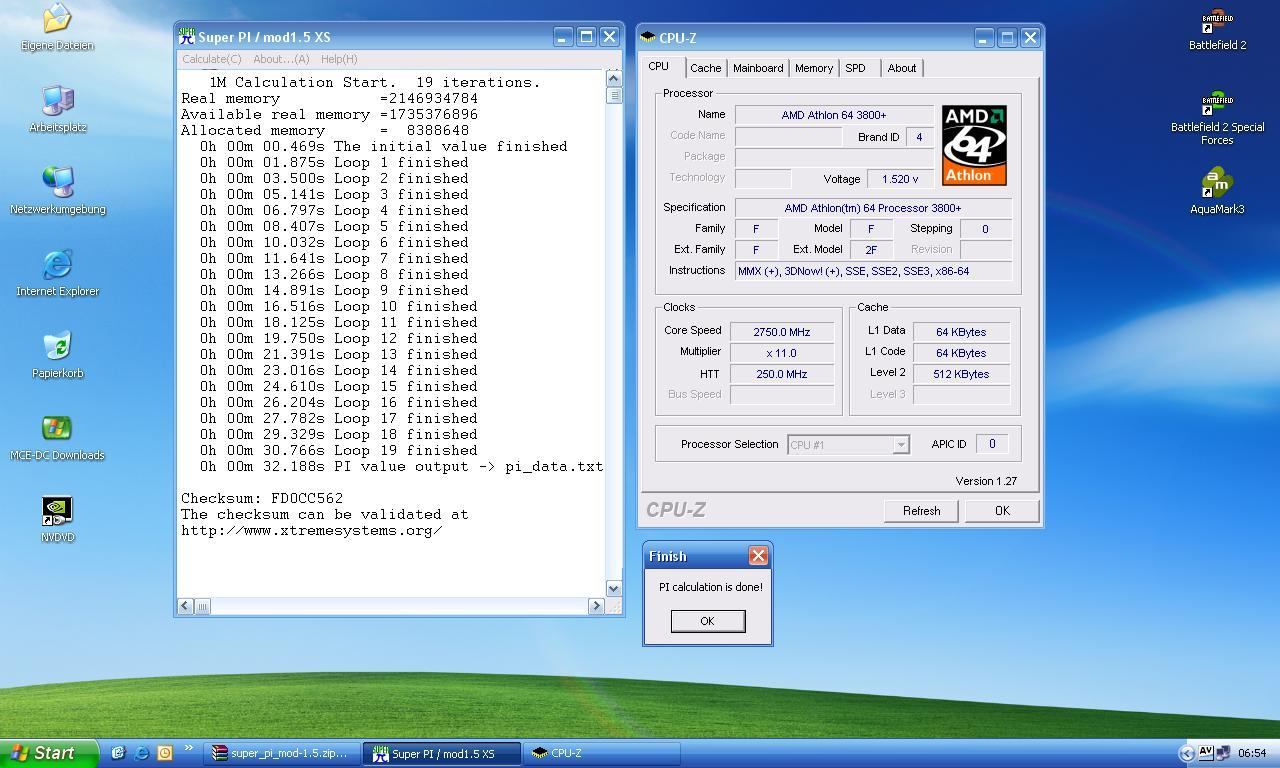Open Internet Explorer from the quick launch bar
1280x768 pixels.
[x=141, y=753]
